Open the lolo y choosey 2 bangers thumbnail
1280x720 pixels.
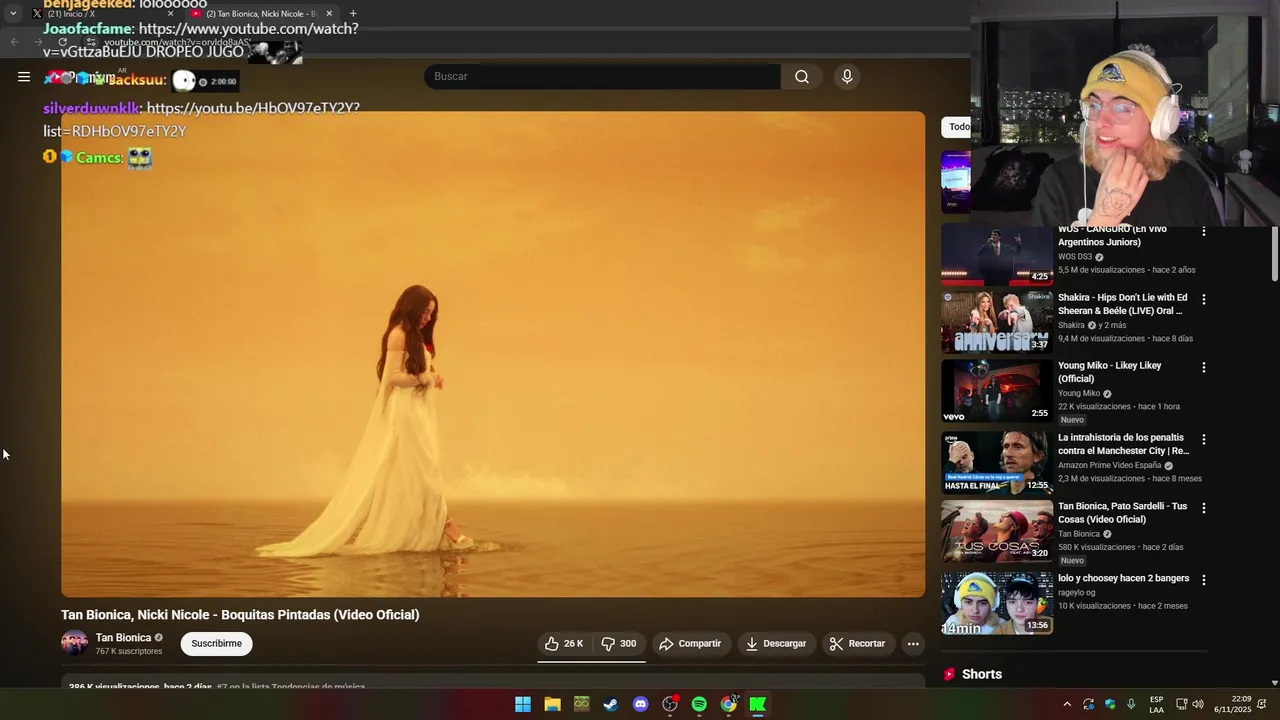(x=997, y=603)
